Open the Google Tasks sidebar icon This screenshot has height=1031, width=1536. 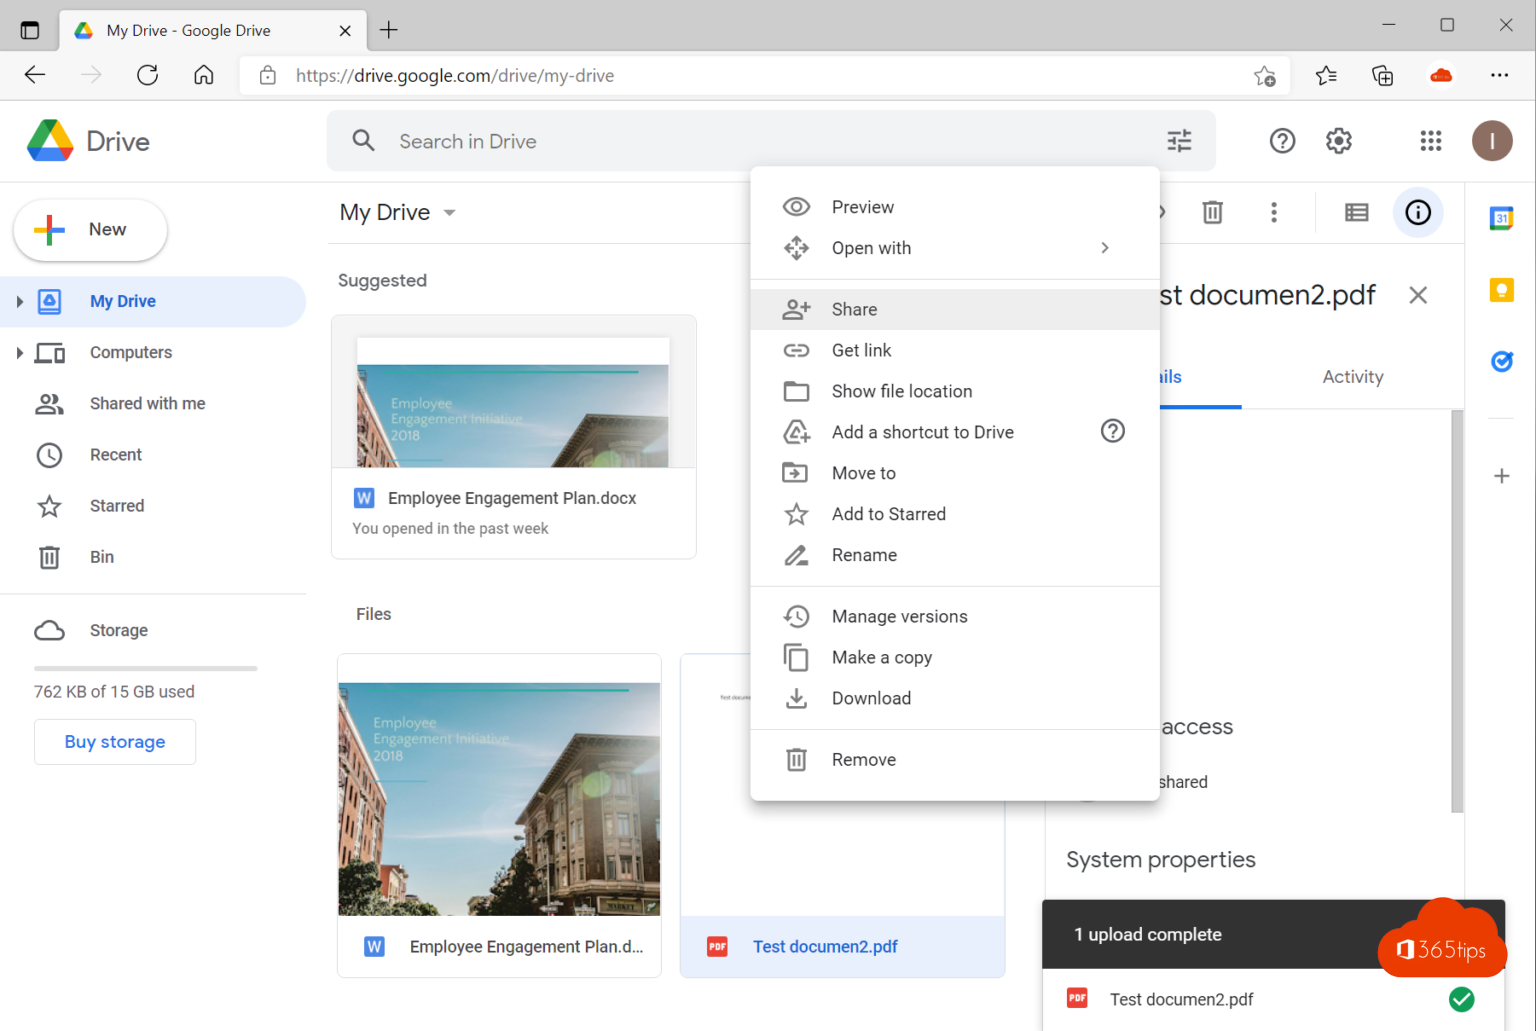[x=1501, y=361]
